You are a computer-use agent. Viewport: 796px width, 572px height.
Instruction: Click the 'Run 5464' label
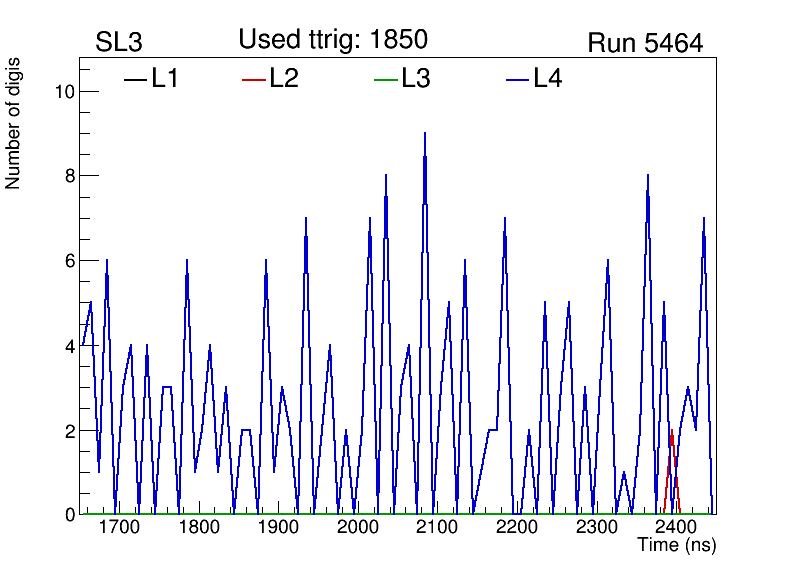point(645,43)
